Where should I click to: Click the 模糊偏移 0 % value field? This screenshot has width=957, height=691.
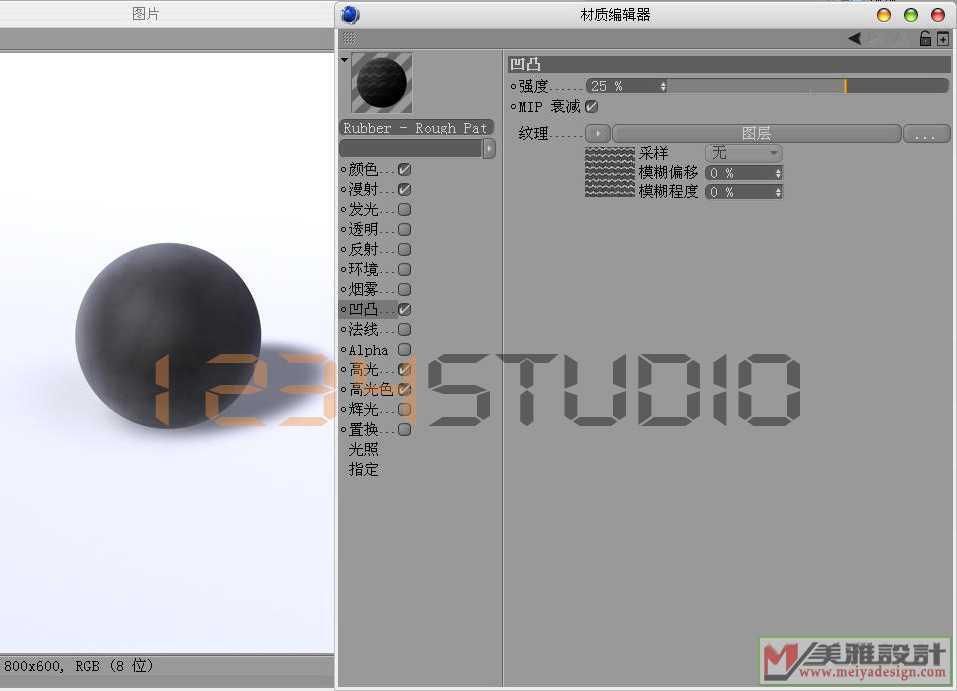tap(739, 173)
